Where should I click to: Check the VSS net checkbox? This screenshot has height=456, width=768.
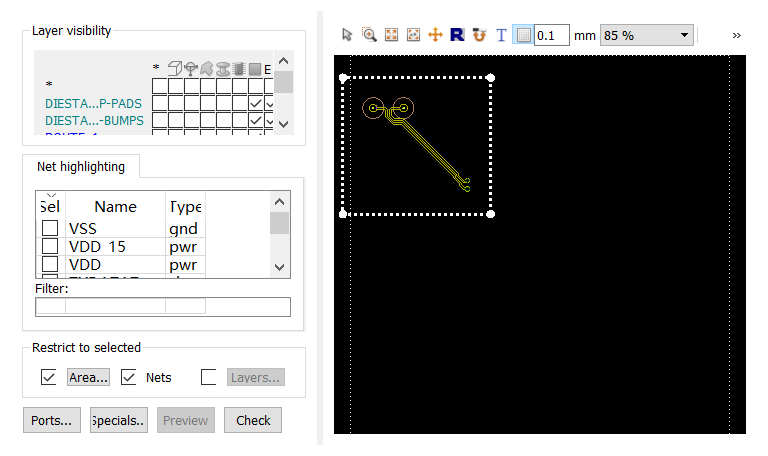pos(49,228)
